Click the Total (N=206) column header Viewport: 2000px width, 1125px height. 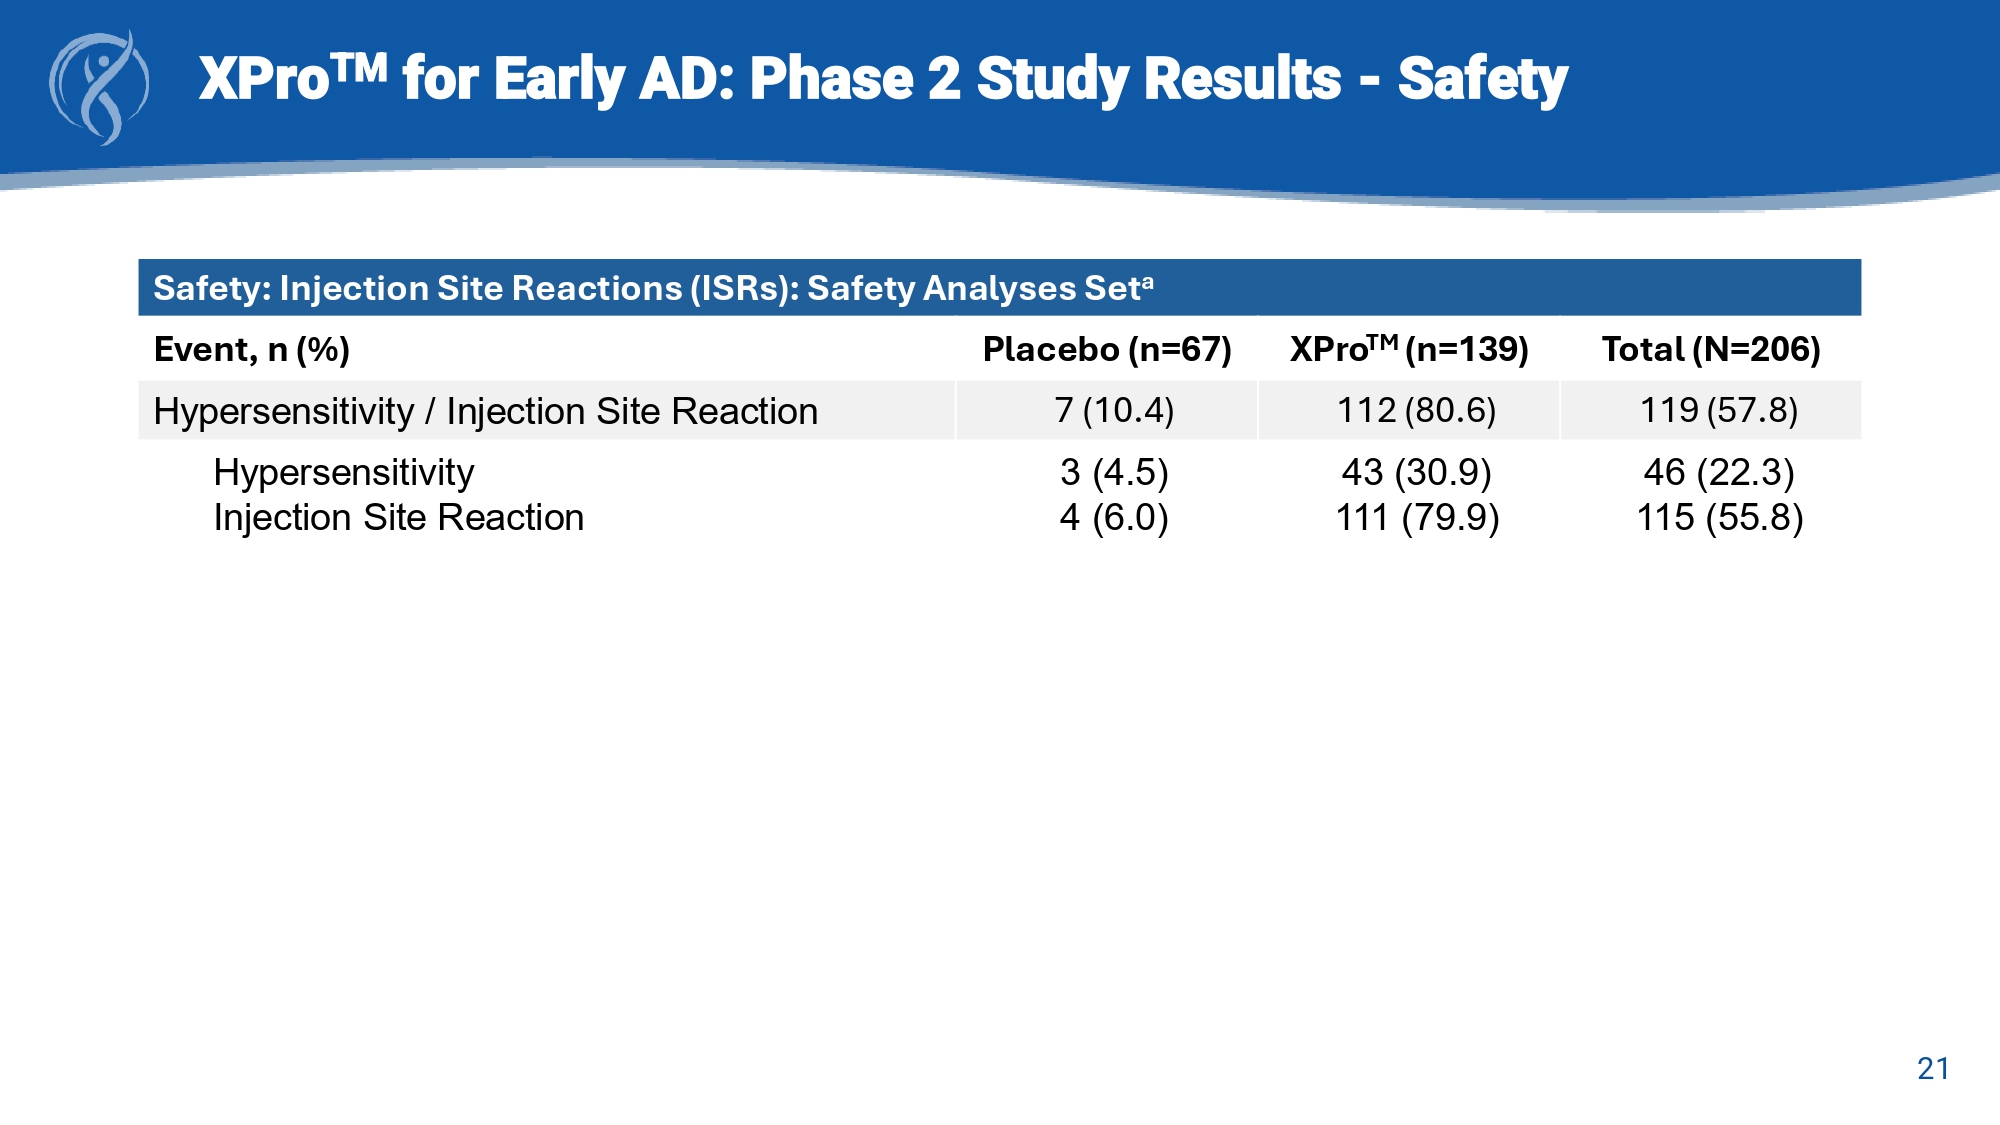pos(1711,350)
